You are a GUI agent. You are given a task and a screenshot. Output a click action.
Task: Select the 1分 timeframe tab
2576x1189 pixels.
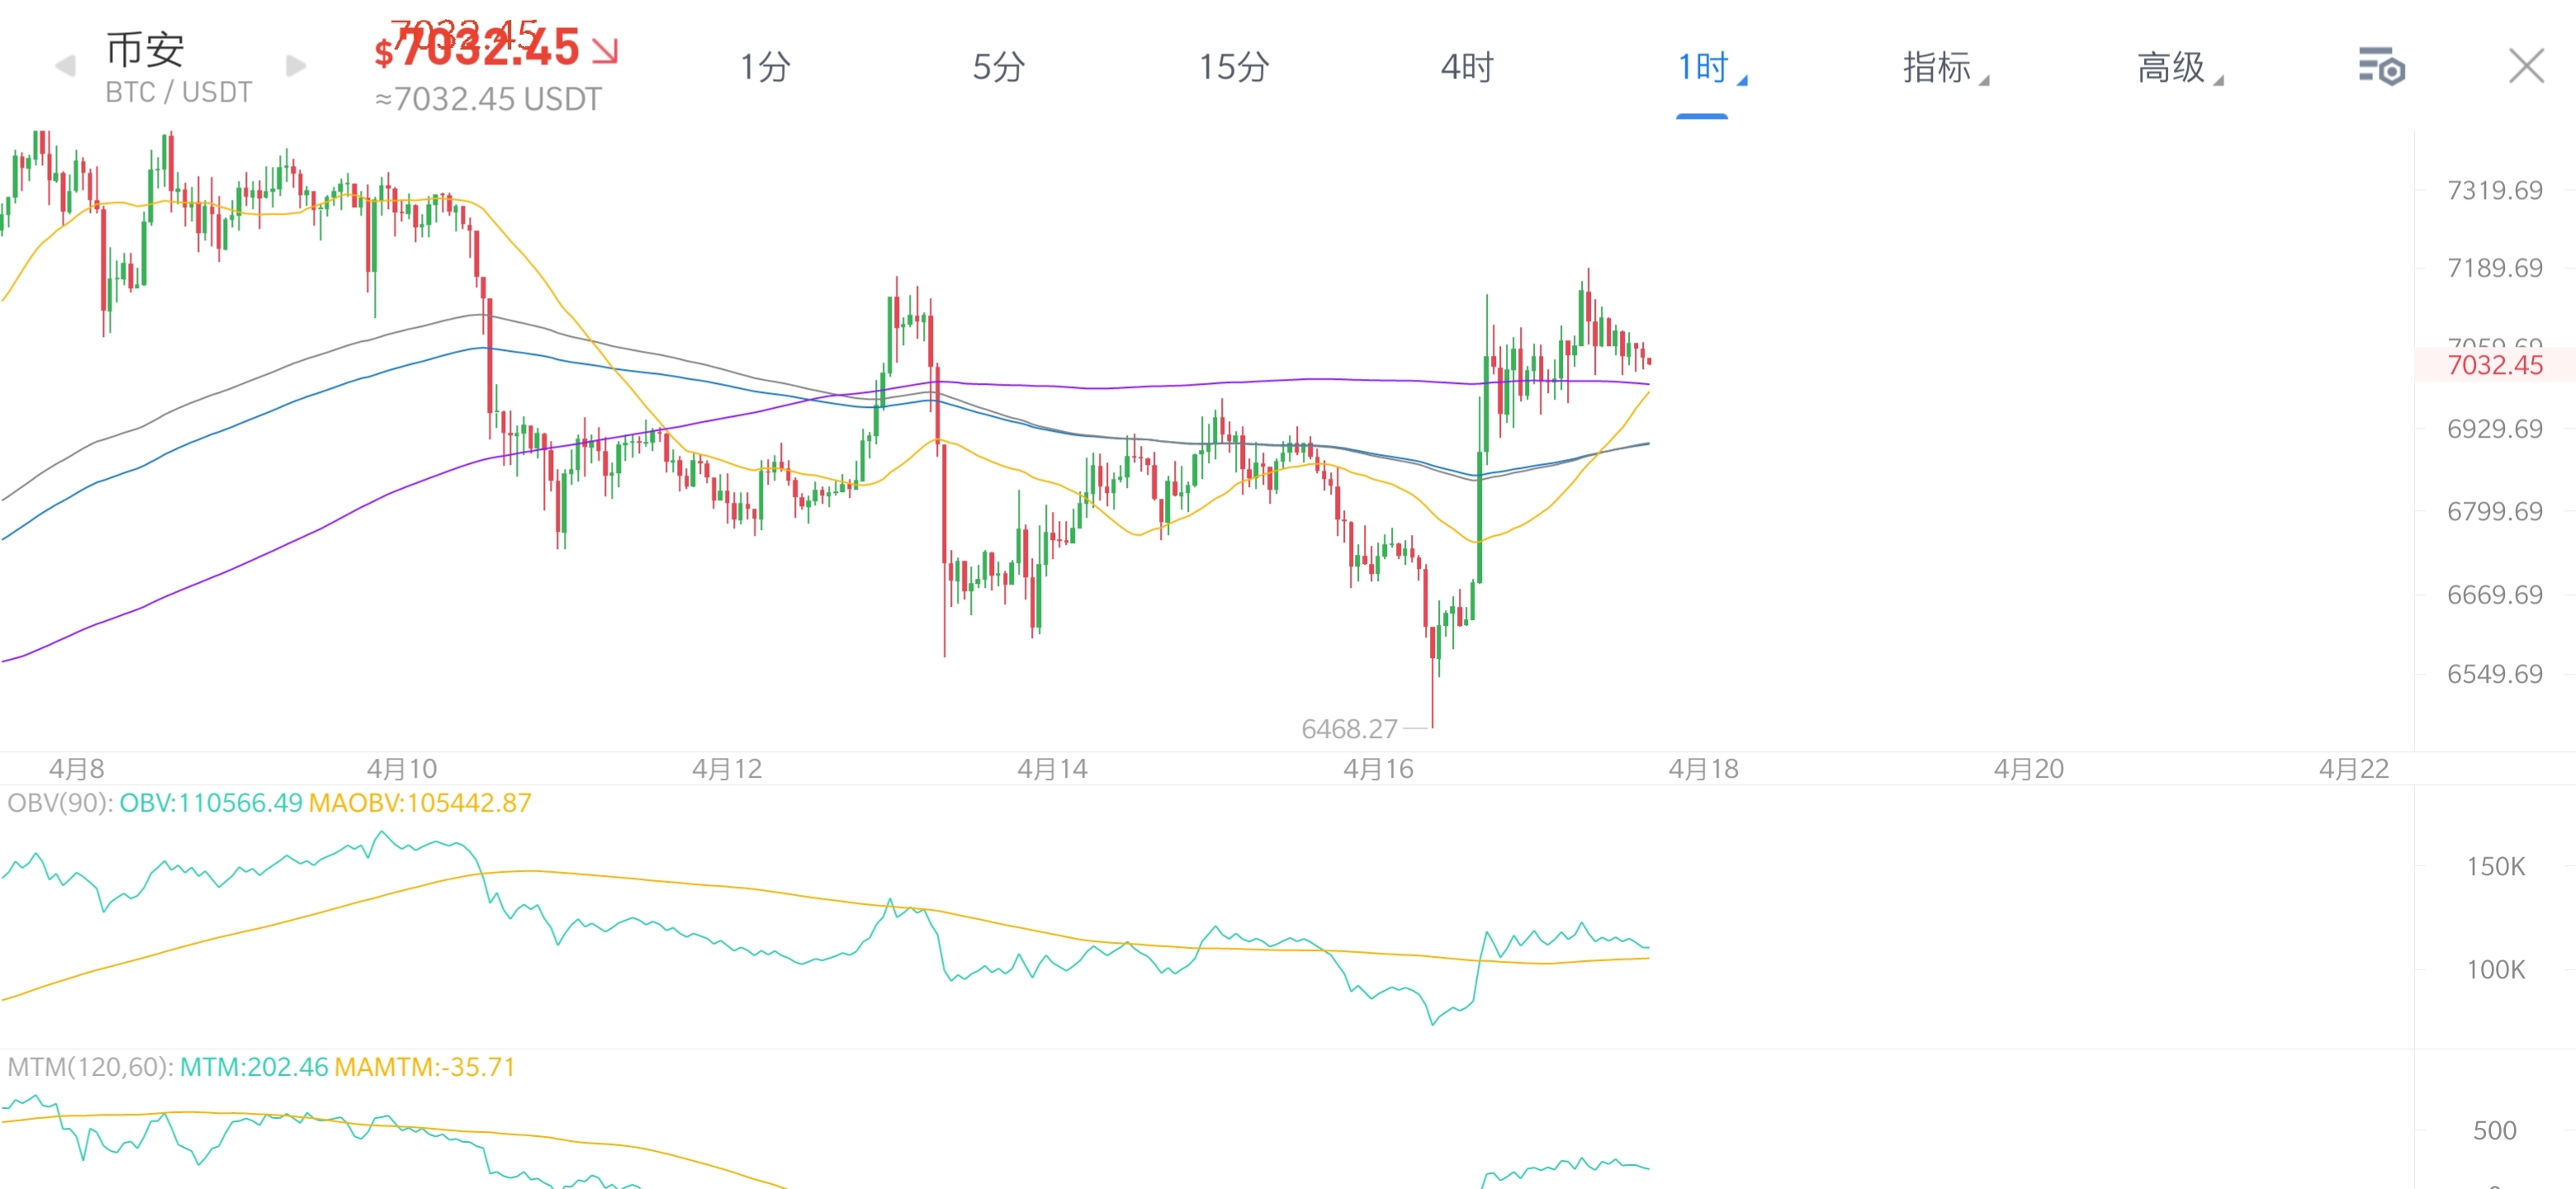(765, 67)
